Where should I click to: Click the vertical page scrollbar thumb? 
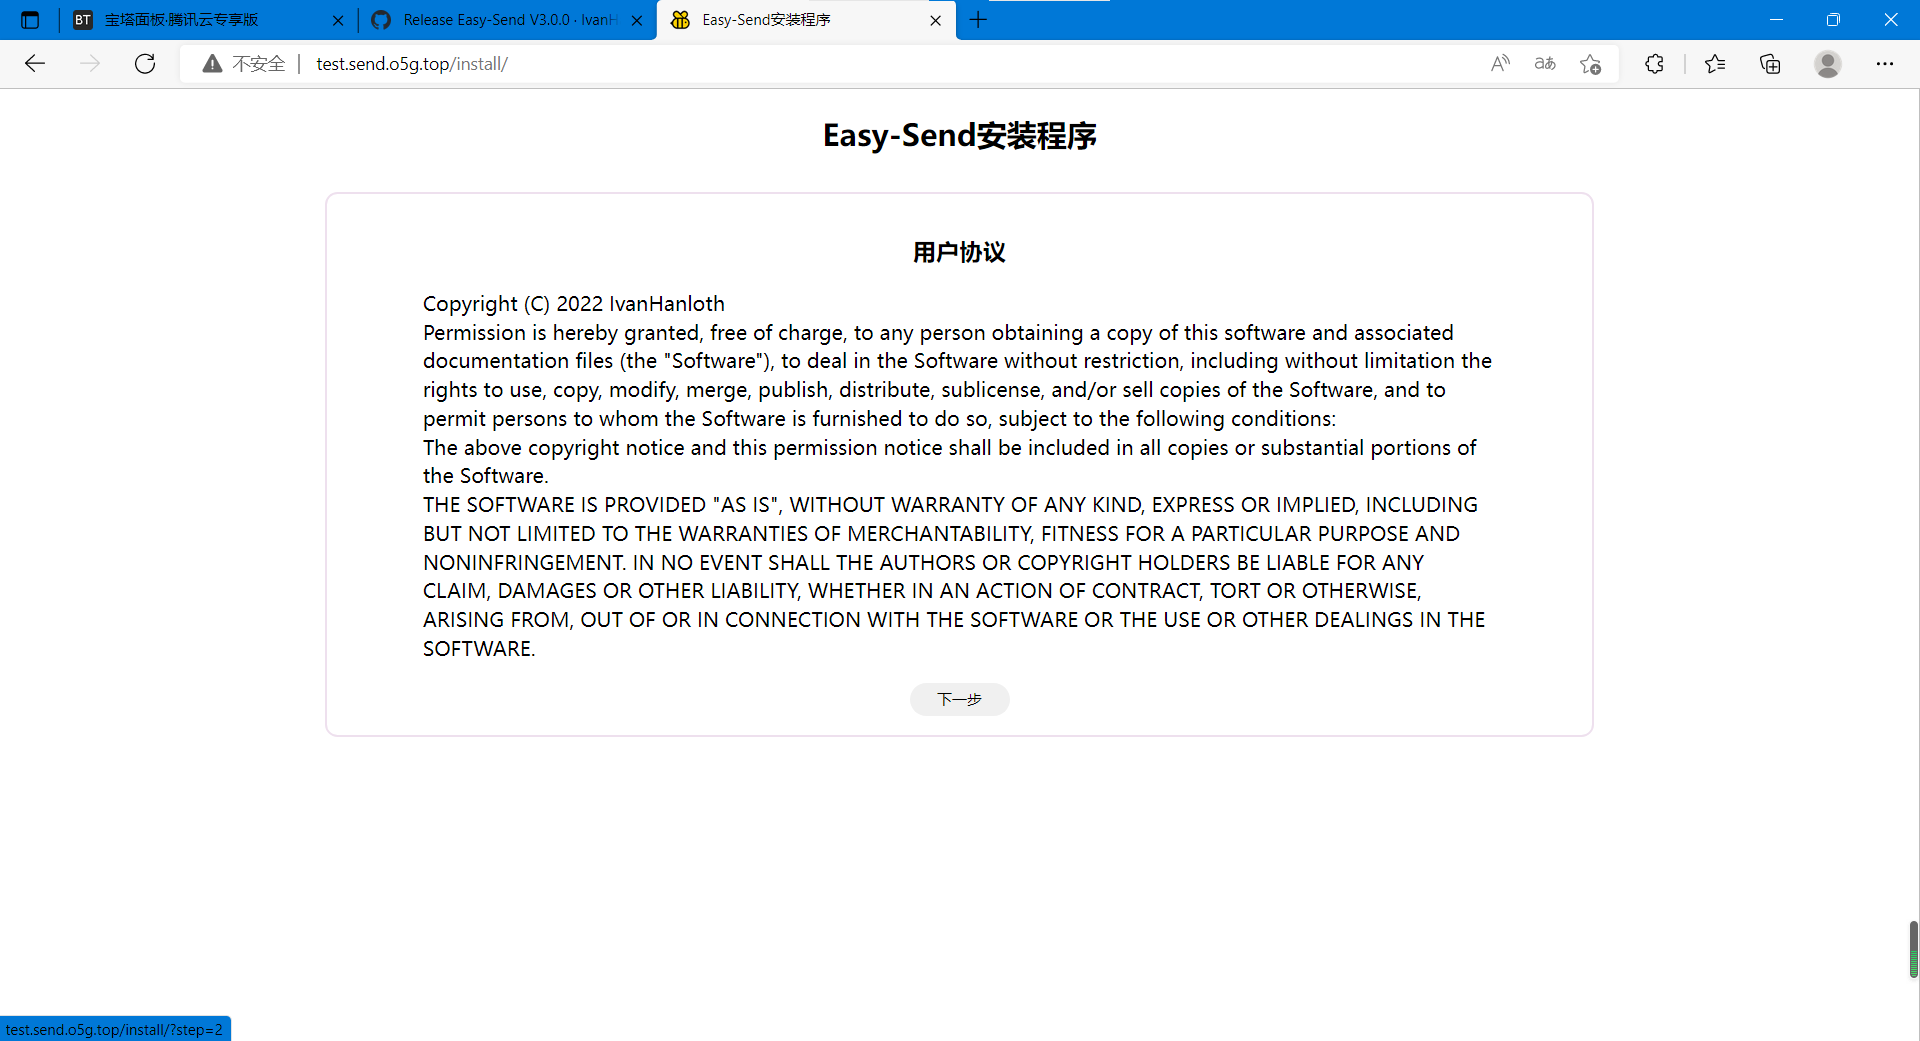pos(1913,949)
